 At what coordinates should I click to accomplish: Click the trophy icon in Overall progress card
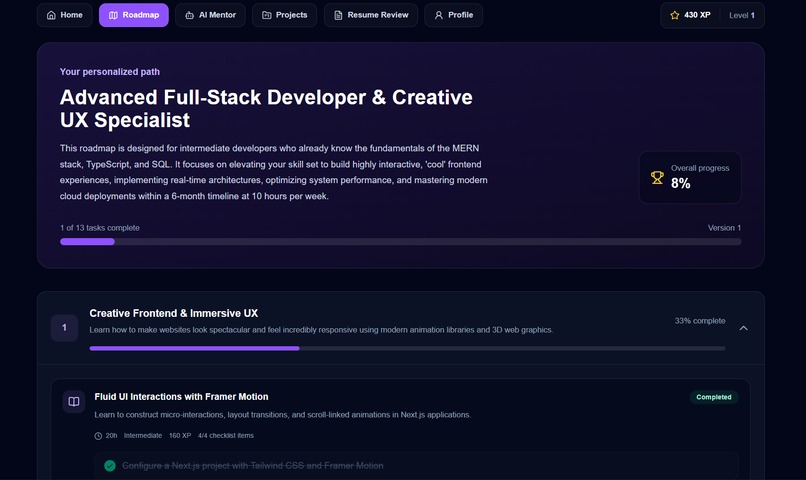[657, 178]
